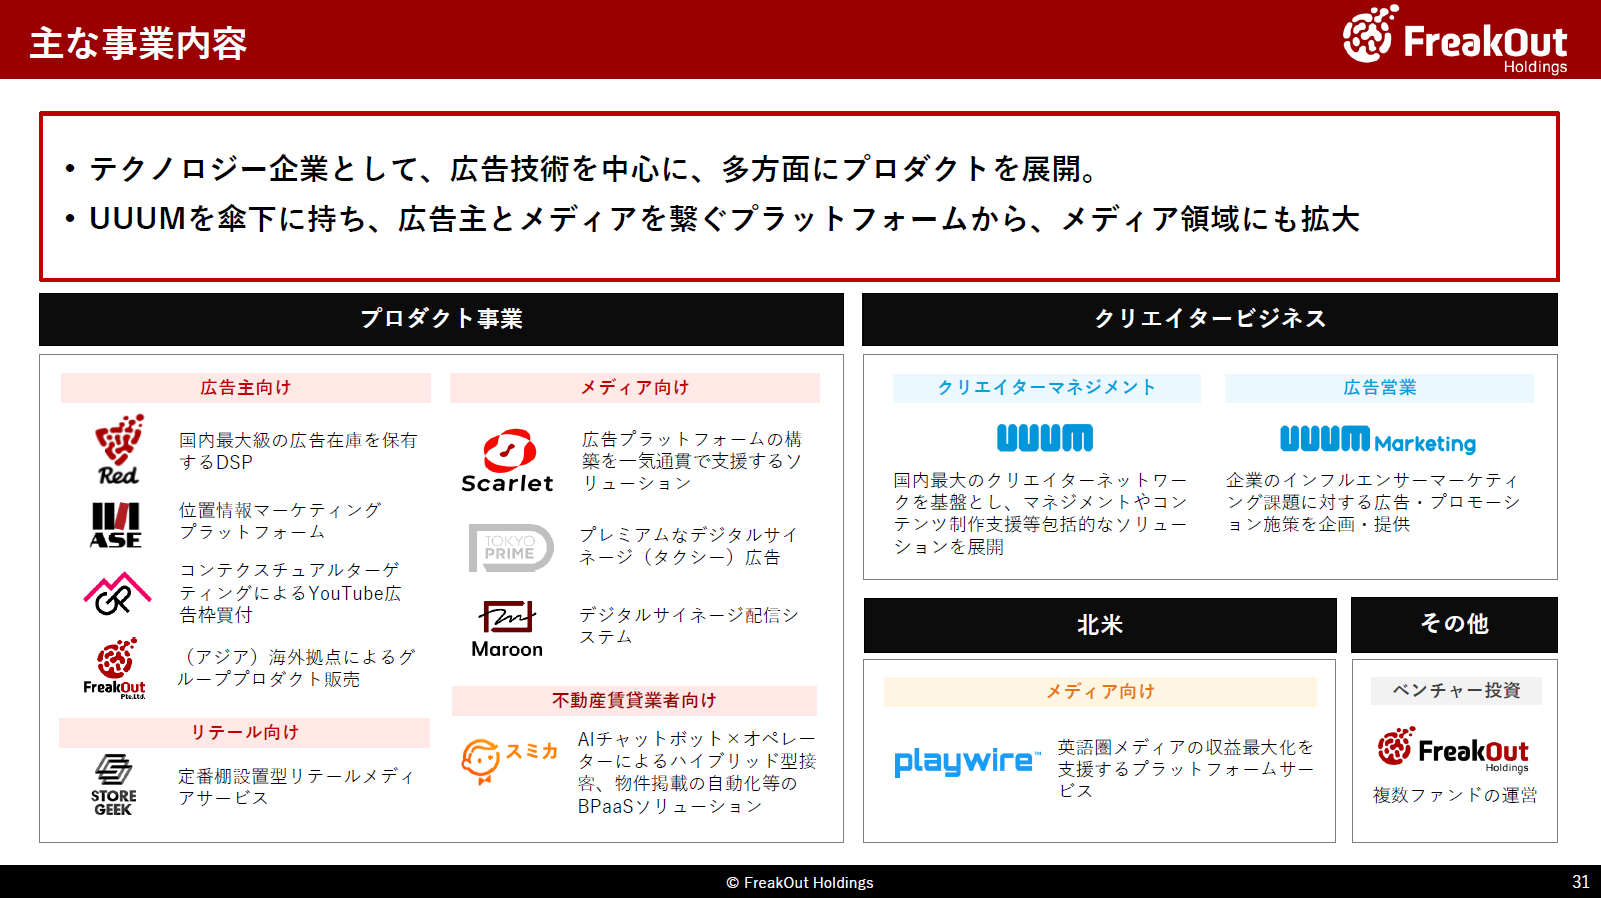Screen dimensions: 1601x898
Task: Click the bullet starting with テクノロジー企業として
Action: [595, 169]
